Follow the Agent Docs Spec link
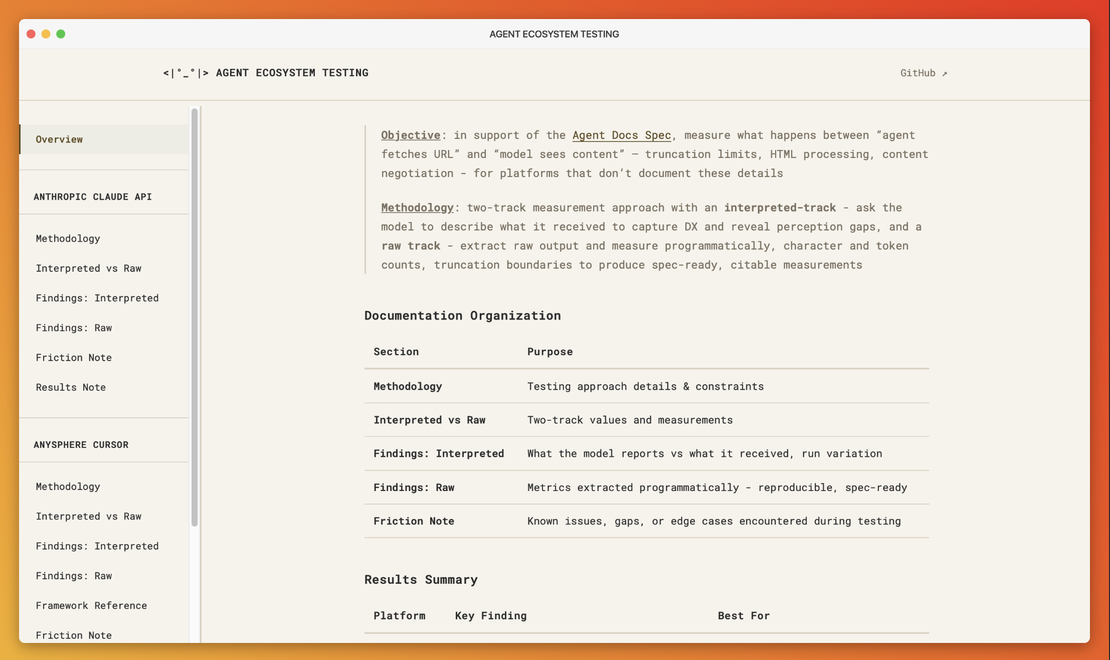 [x=621, y=135]
